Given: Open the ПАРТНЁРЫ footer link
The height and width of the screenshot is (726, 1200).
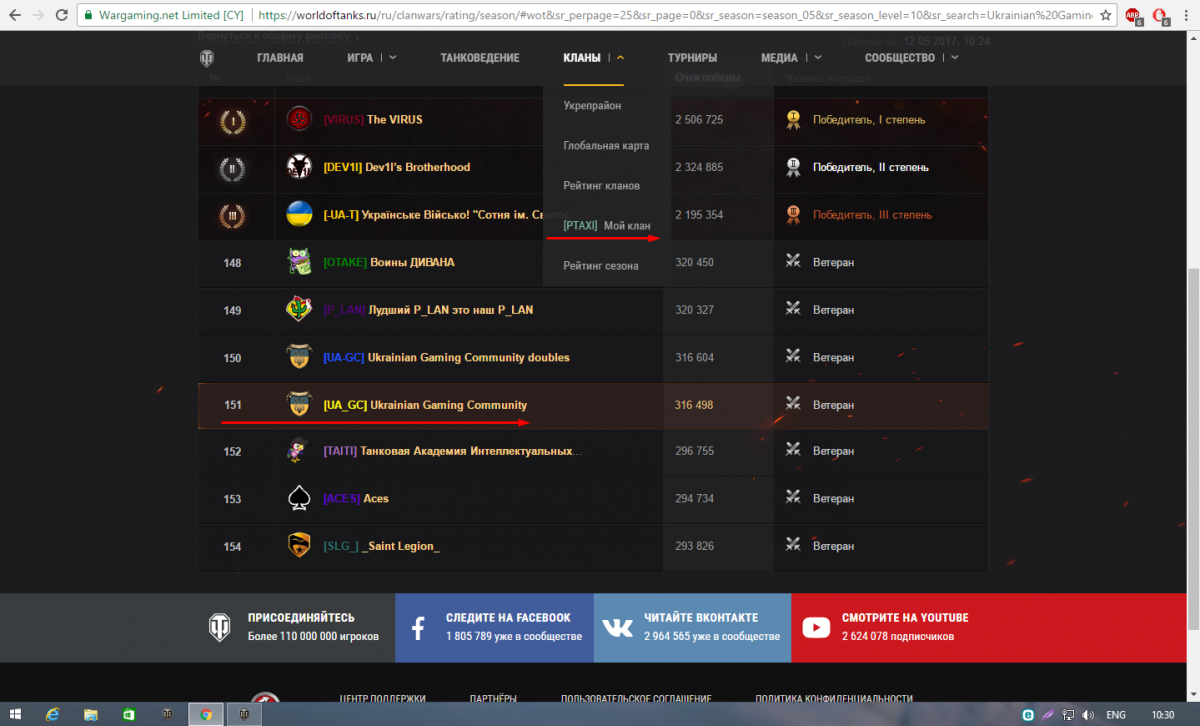Looking at the screenshot, I should (493, 699).
